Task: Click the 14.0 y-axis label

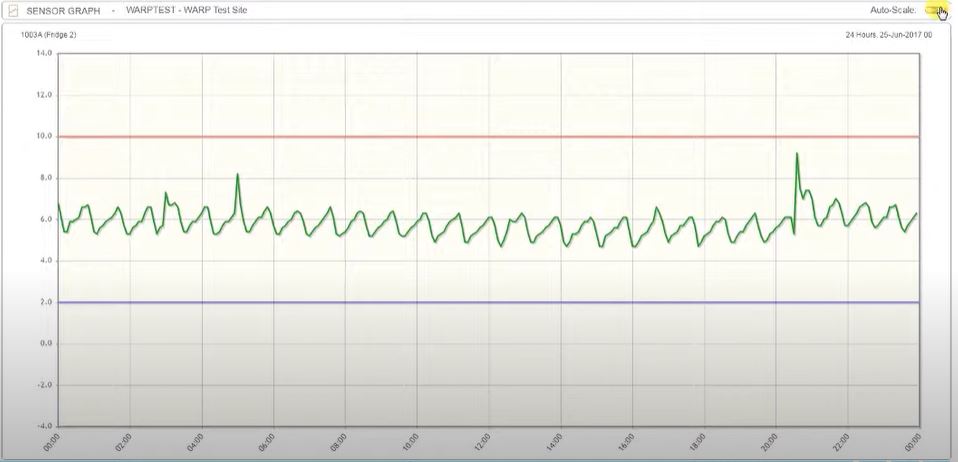Action: (x=44, y=53)
